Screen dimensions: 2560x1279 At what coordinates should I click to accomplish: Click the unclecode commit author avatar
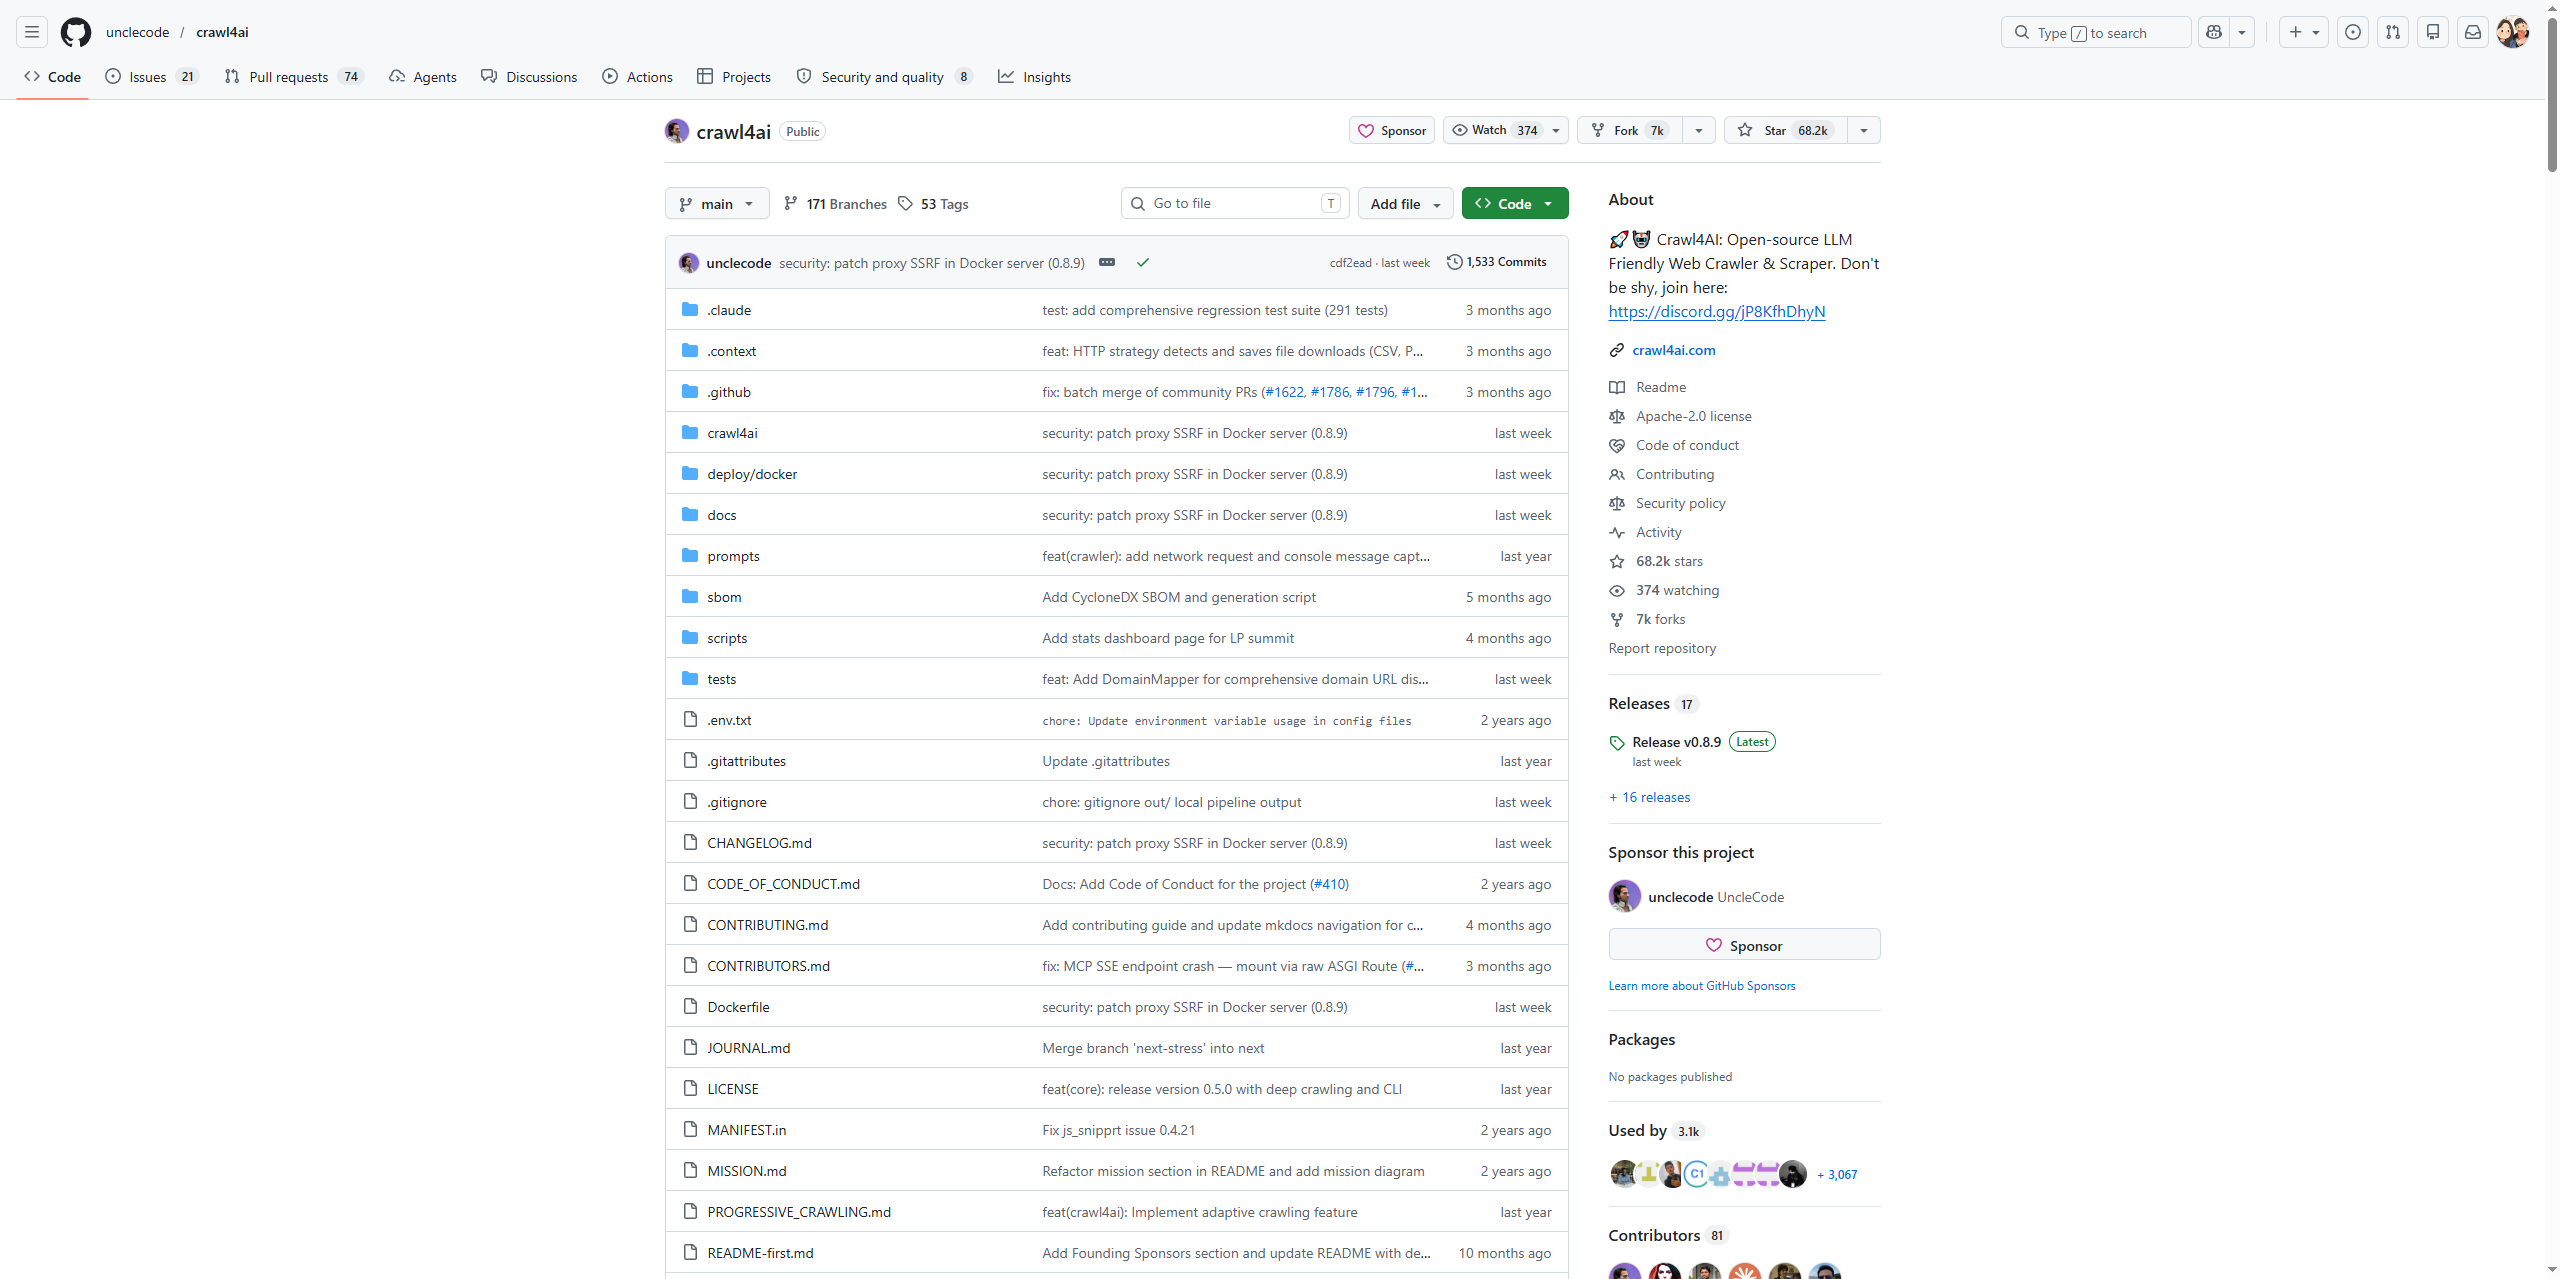click(689, 263)
